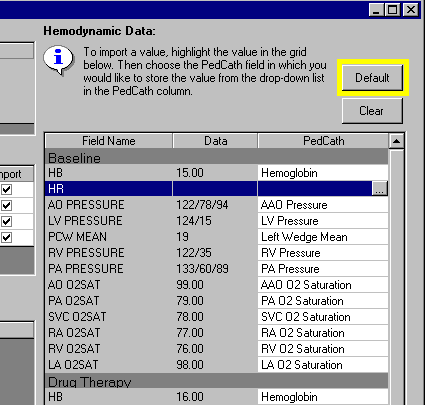Toggle the bottom Import checkbox
The image size is (425, 405).
pos(7,238)
